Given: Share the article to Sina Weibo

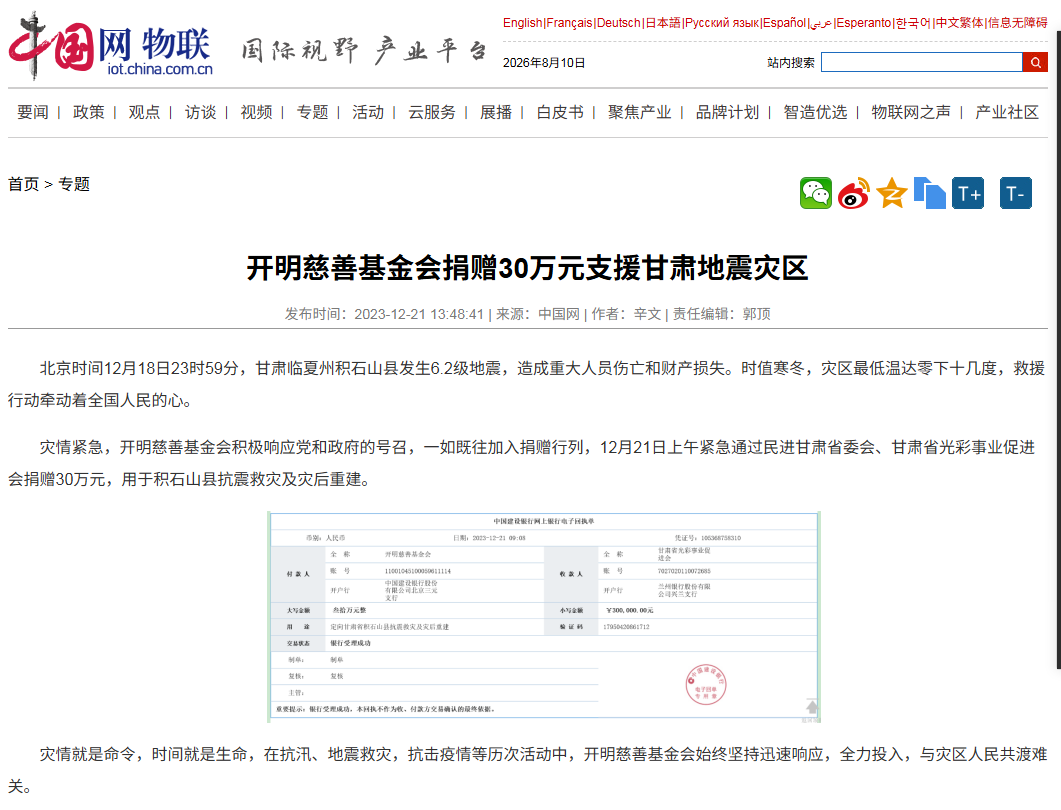Looking at the screenshot, I should [x=853, y=194].
